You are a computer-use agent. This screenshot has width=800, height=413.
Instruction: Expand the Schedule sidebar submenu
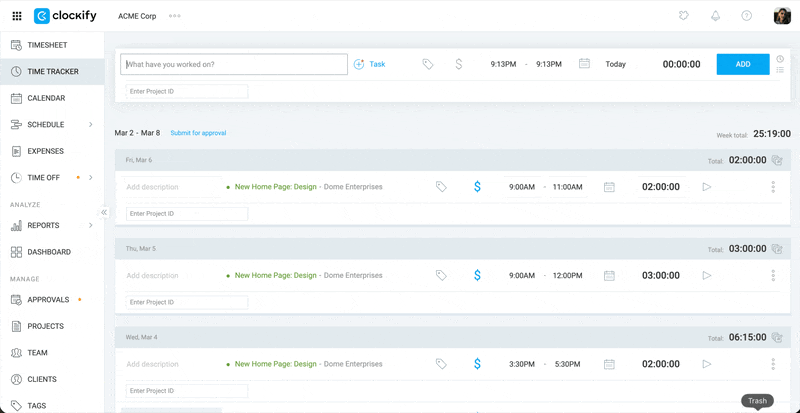point(91,125)
